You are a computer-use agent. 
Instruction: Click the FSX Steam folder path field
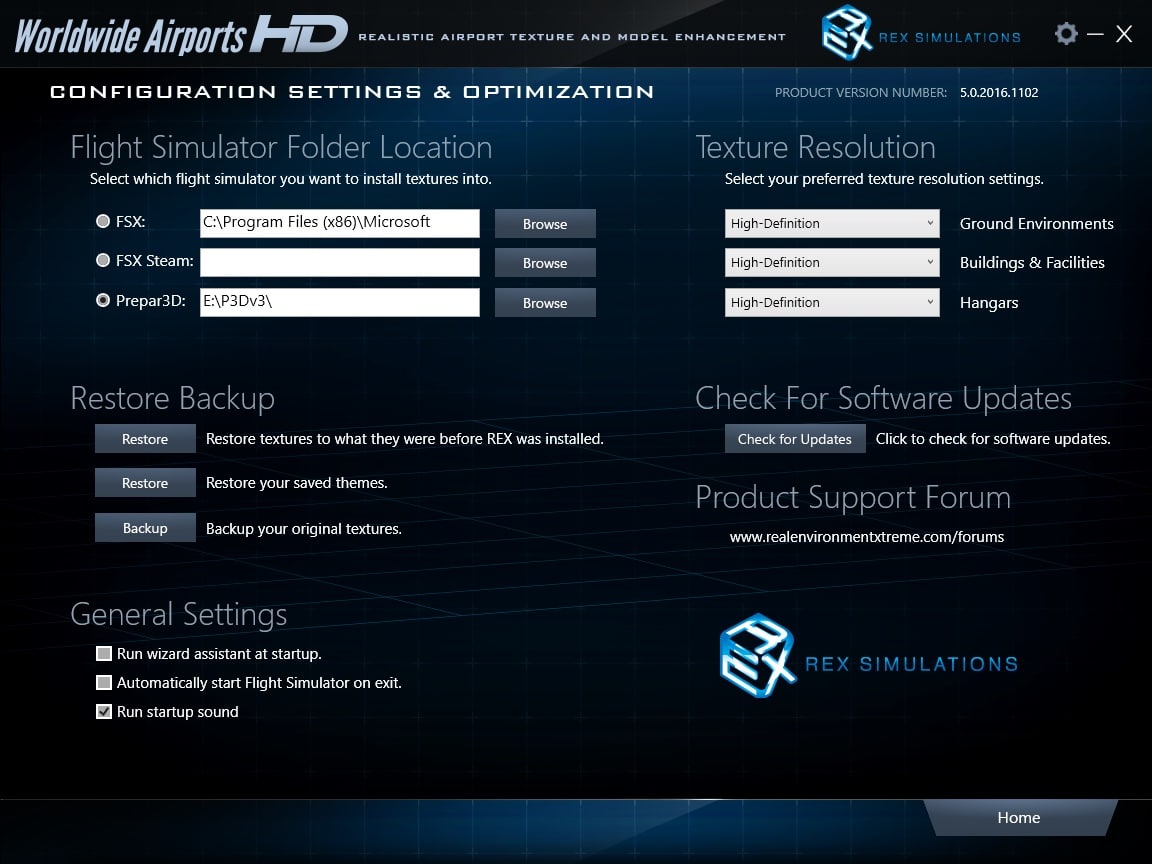340,263
